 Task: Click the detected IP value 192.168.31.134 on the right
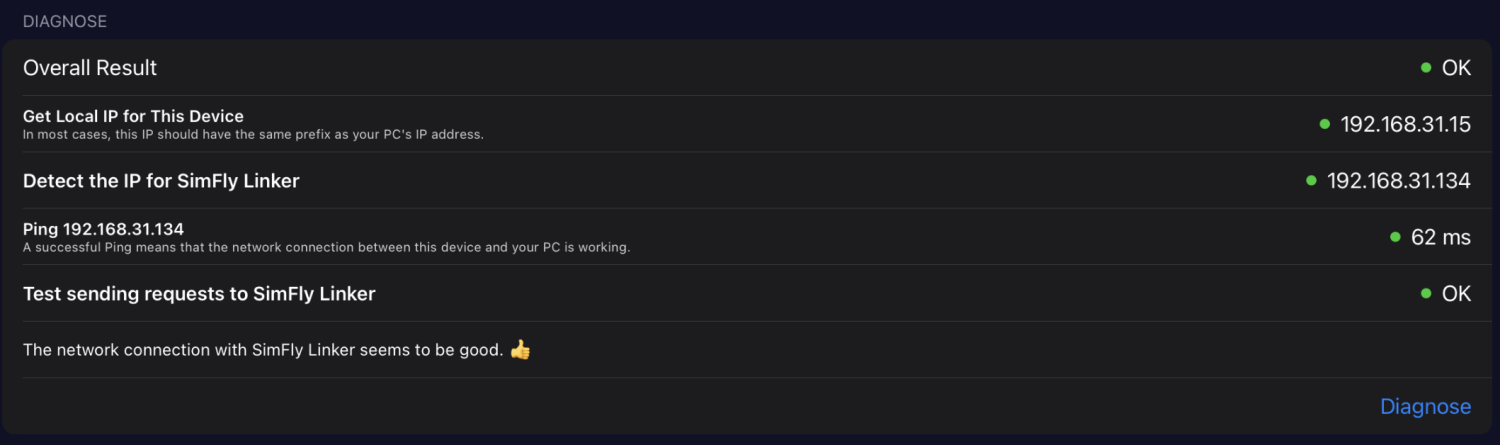click(1398, 181)
